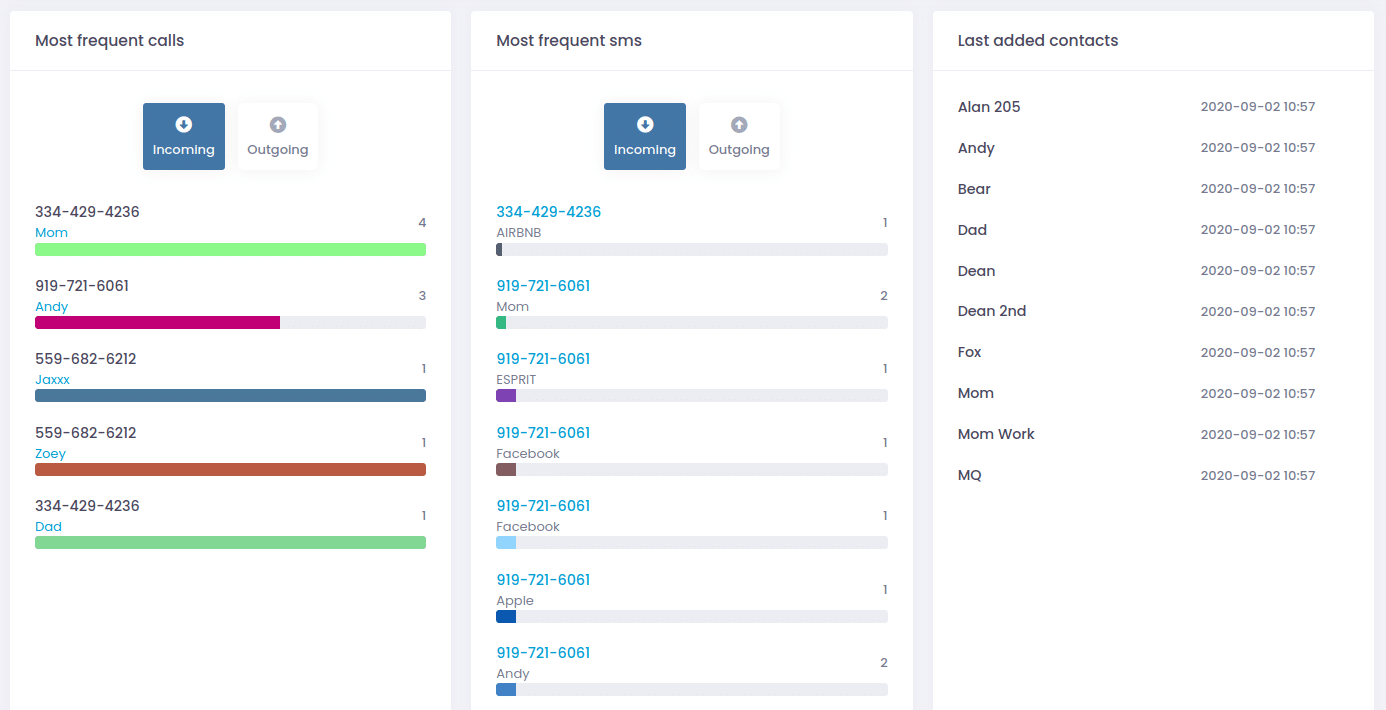Click the timestamp next to Alan 205

(1258, 107)
